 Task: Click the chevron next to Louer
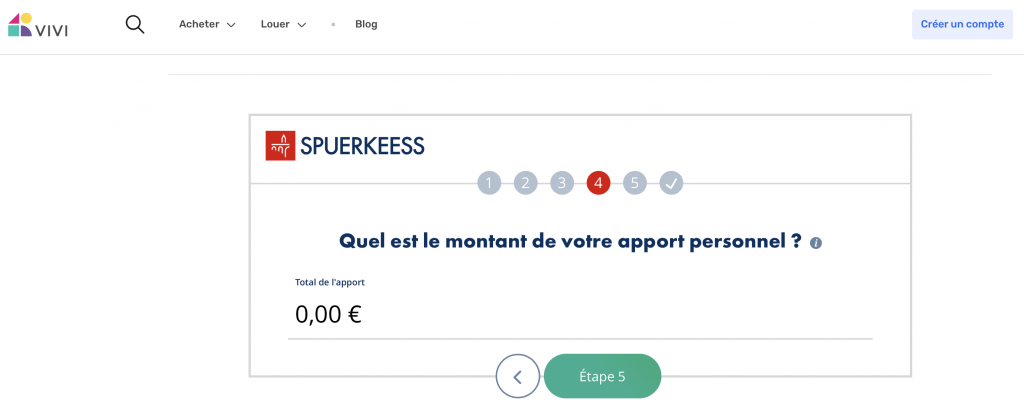pyautogui.click(x=301, y=25)
